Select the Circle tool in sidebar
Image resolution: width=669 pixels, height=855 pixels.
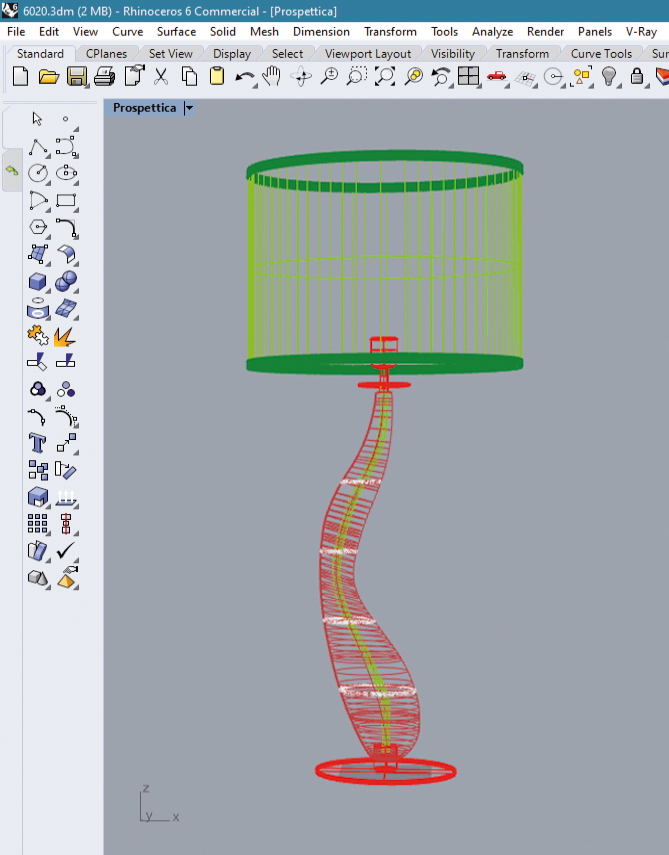coord(38,173)
